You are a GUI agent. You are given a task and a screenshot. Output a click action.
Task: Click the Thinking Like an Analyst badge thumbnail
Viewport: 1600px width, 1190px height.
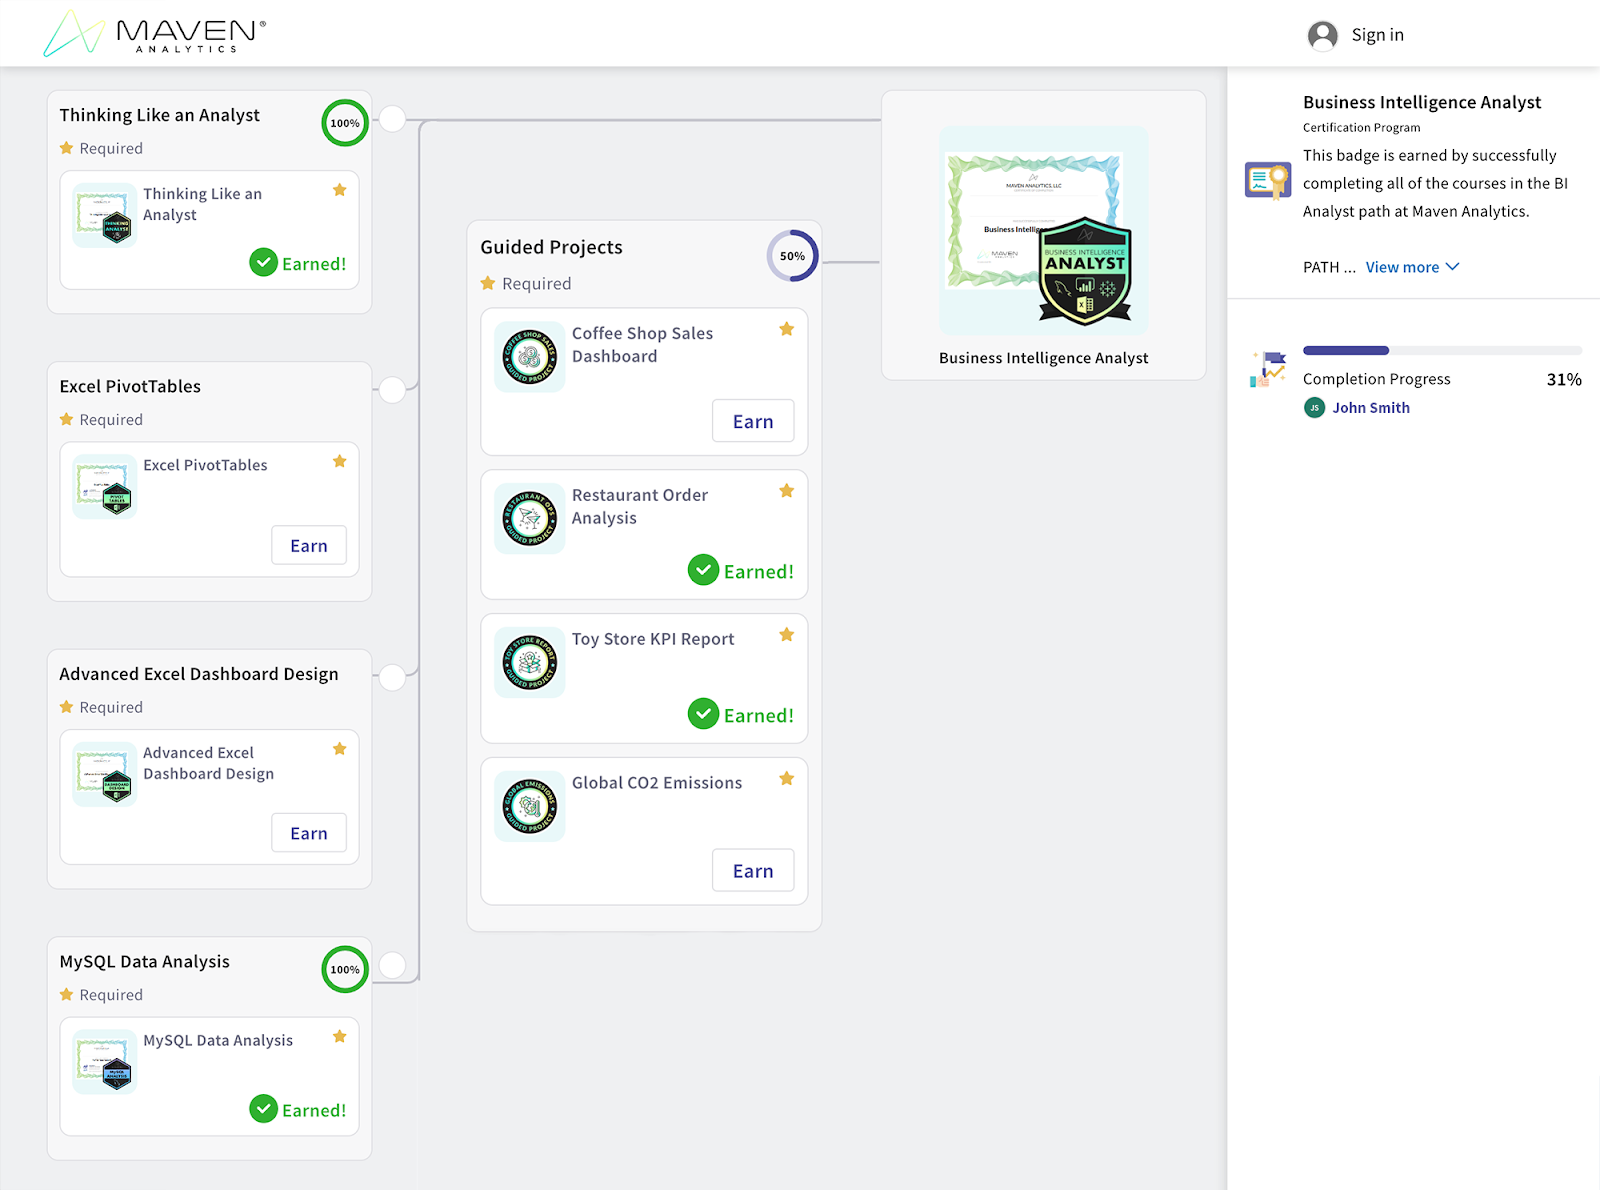tap(105, 215)
